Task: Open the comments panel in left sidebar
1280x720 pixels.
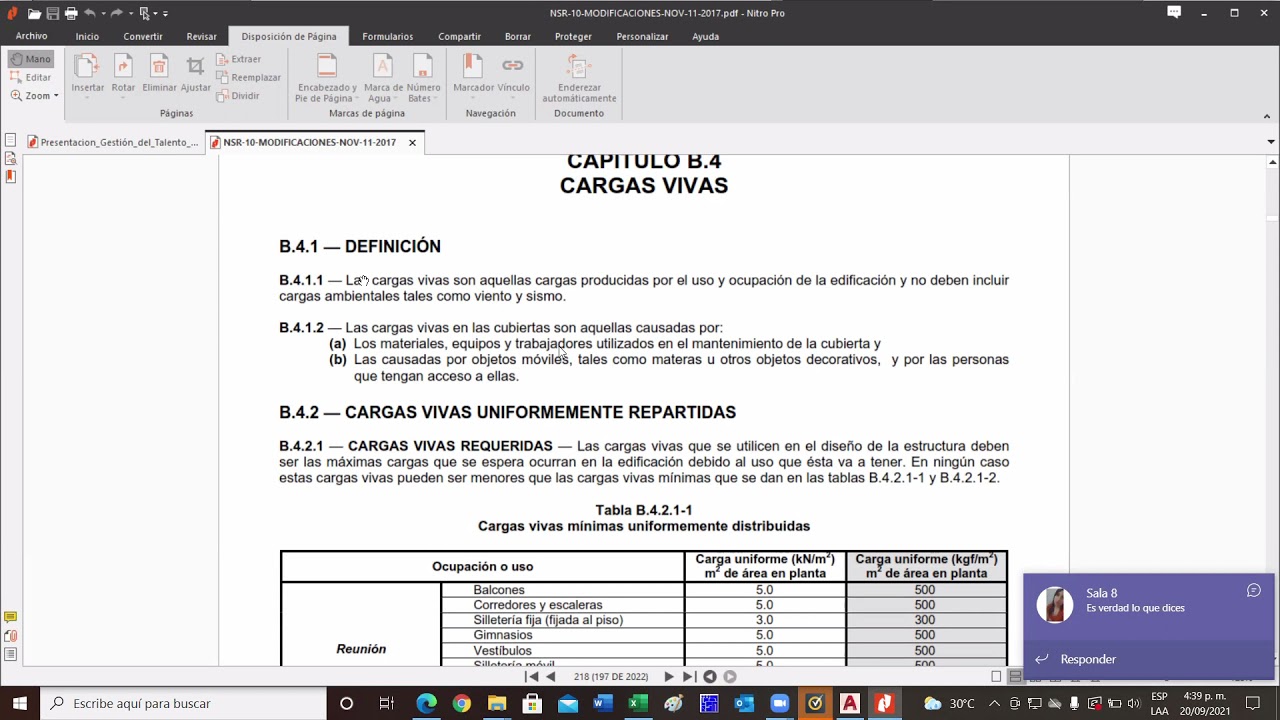Action: [x=10, y=618]
